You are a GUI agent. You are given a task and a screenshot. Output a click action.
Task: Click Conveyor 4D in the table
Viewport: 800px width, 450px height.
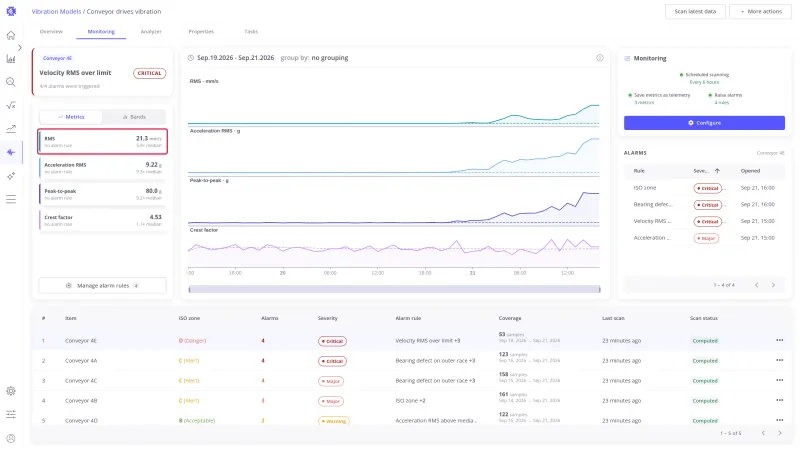click(81, 420)
